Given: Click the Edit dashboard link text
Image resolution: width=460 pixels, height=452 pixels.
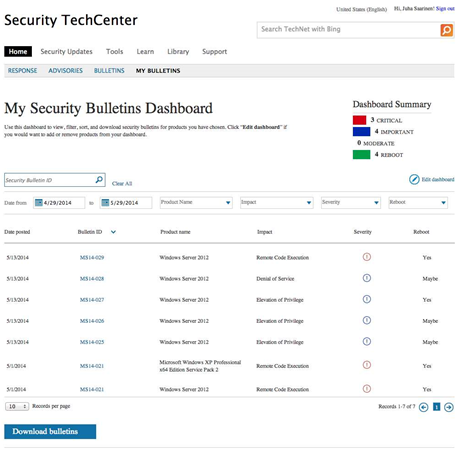Looking at the screenshot, I should click(x=438, y=179).
